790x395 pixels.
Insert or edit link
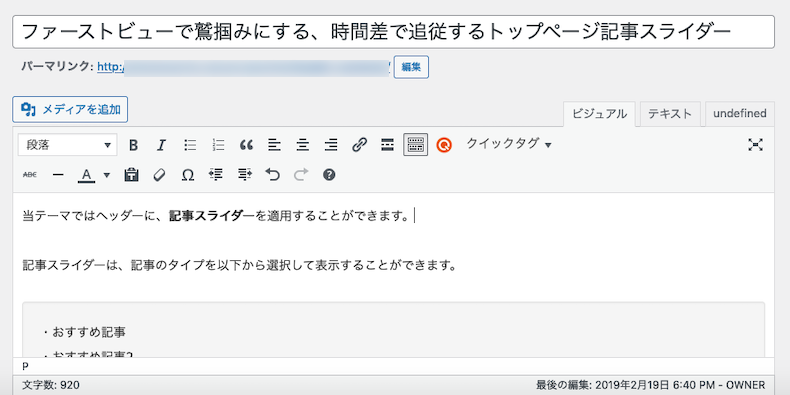pyautogui.click(x=359, y=145)
